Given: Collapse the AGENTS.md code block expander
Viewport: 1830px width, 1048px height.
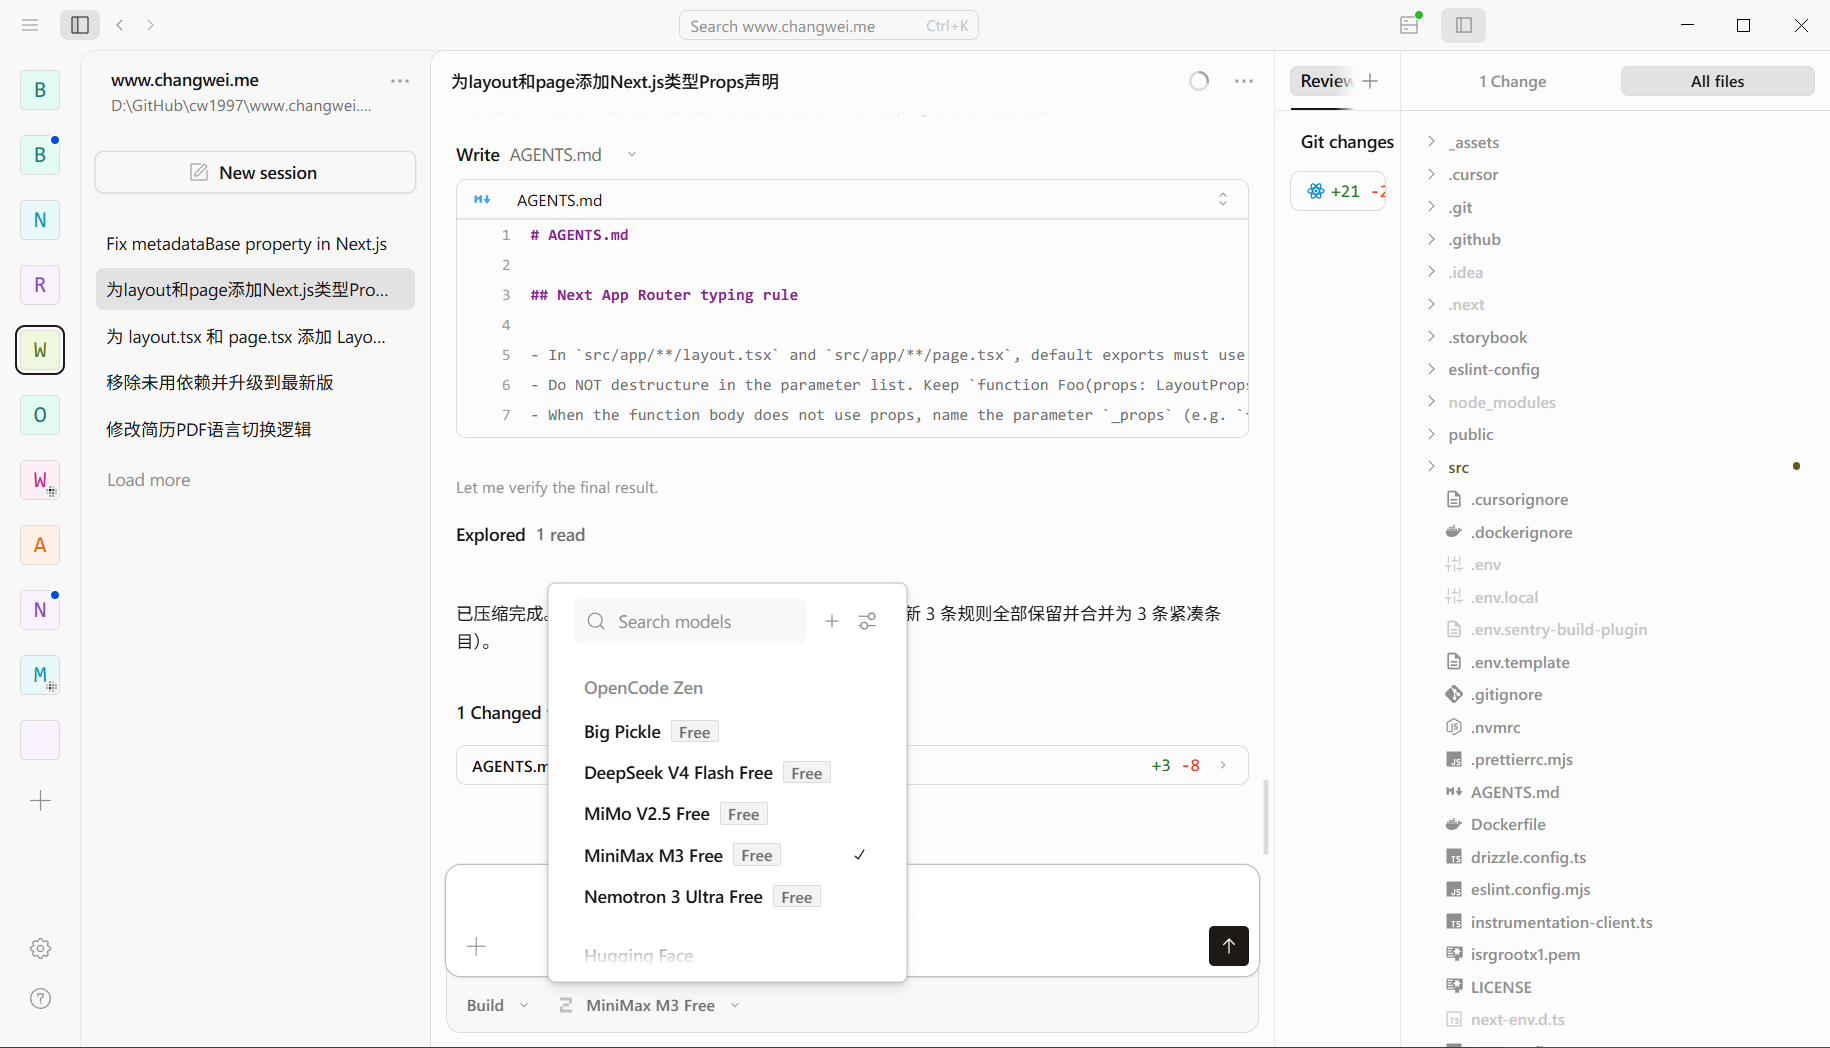Looking at the screenshot, I should pyautogui.click(x=1222, y=200).
